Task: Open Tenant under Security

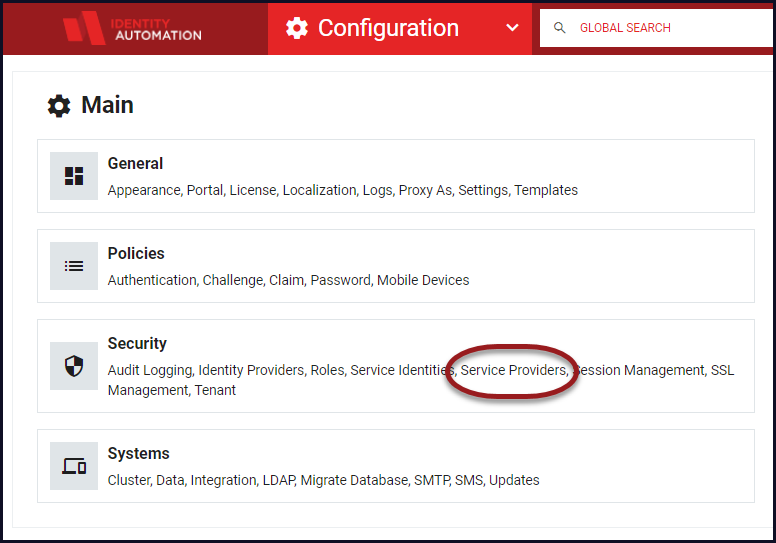Action: pos(215,391)
